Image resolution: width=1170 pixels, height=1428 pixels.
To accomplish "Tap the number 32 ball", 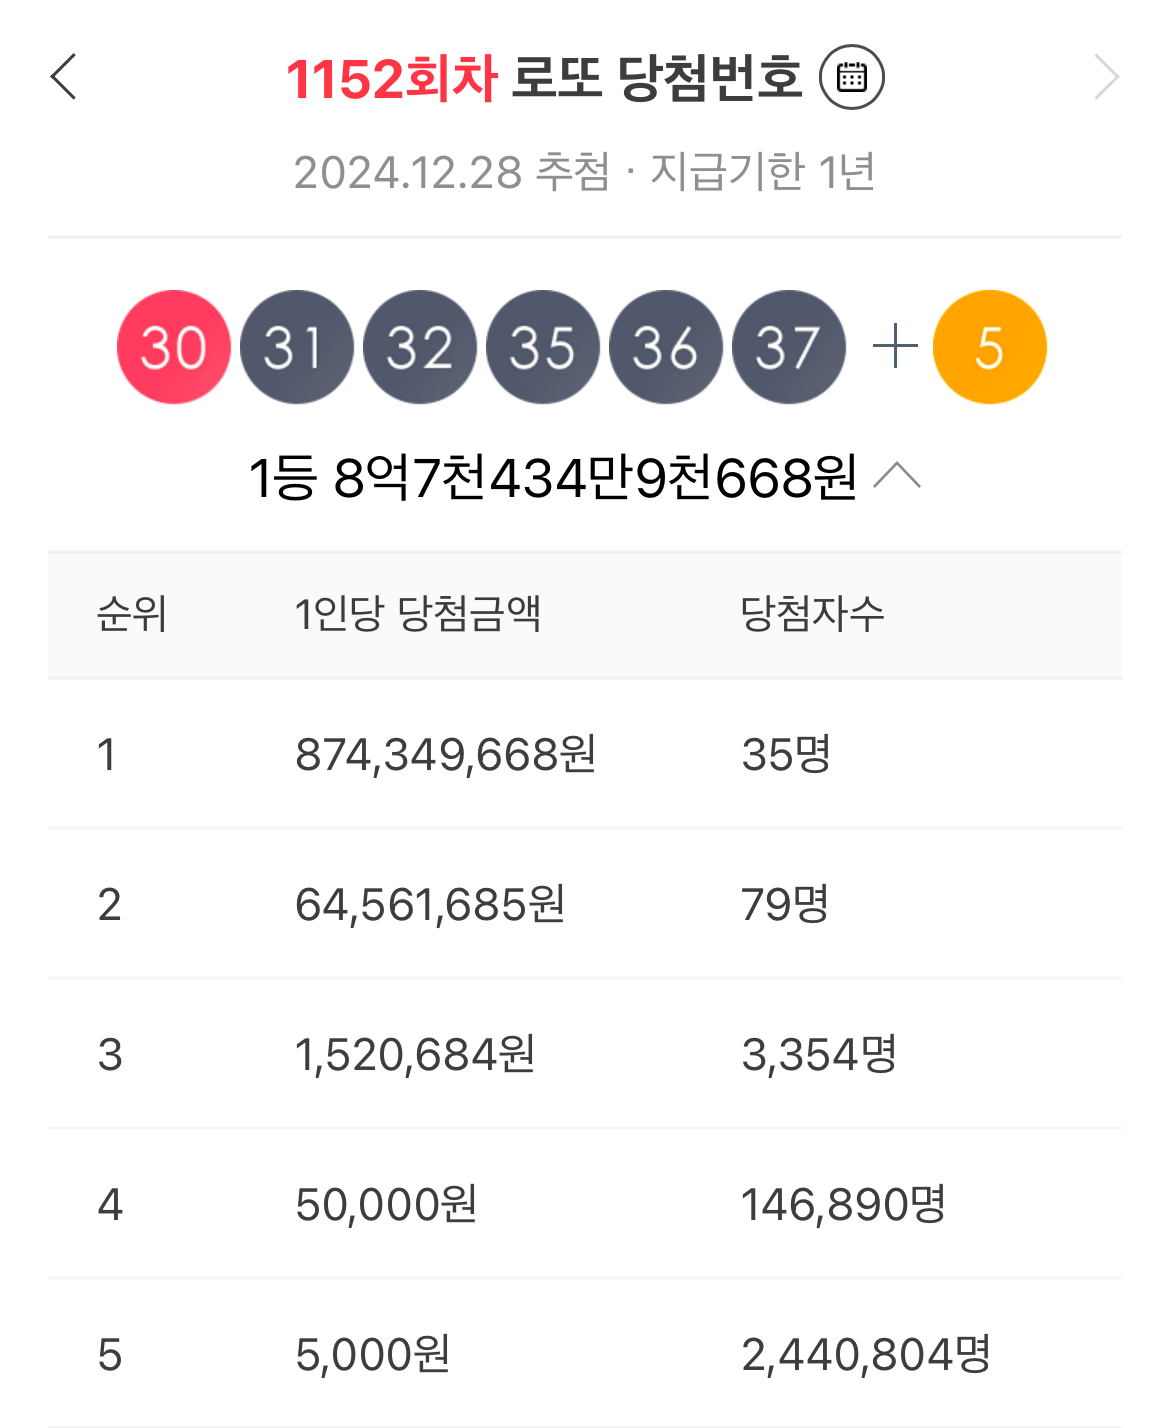I will (420, 347).
